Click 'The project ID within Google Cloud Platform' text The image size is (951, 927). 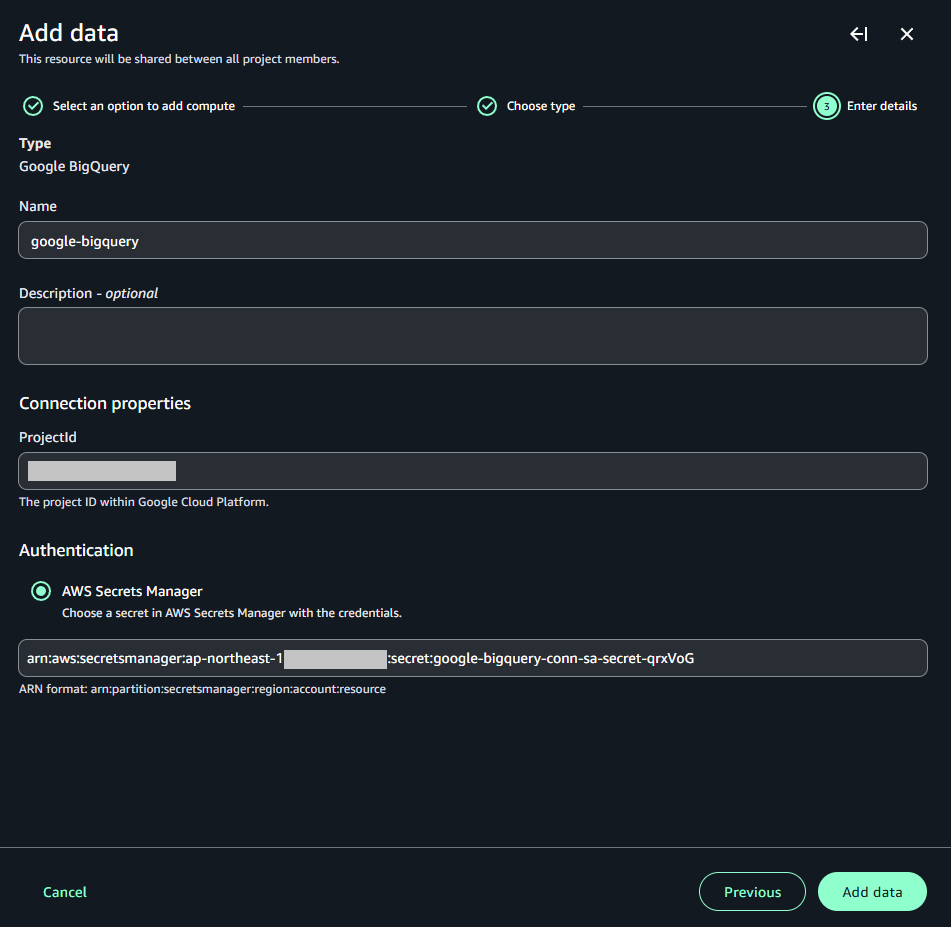coord(144,502)
